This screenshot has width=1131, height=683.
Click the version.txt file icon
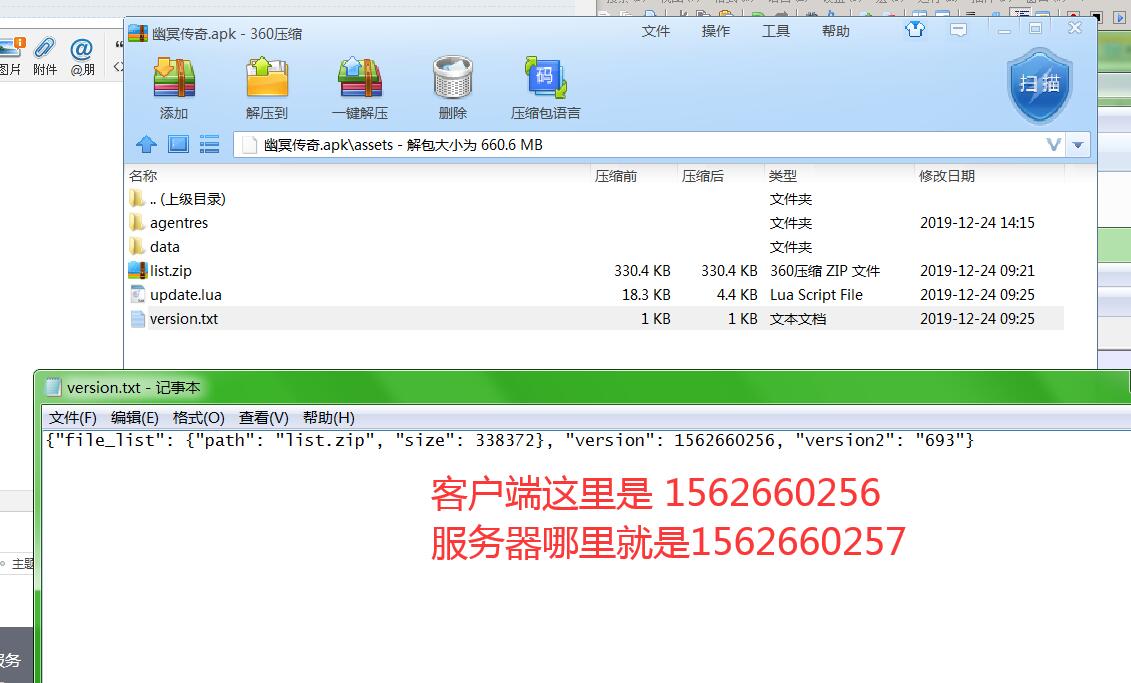pyautogui.click(x=137, y=318)
